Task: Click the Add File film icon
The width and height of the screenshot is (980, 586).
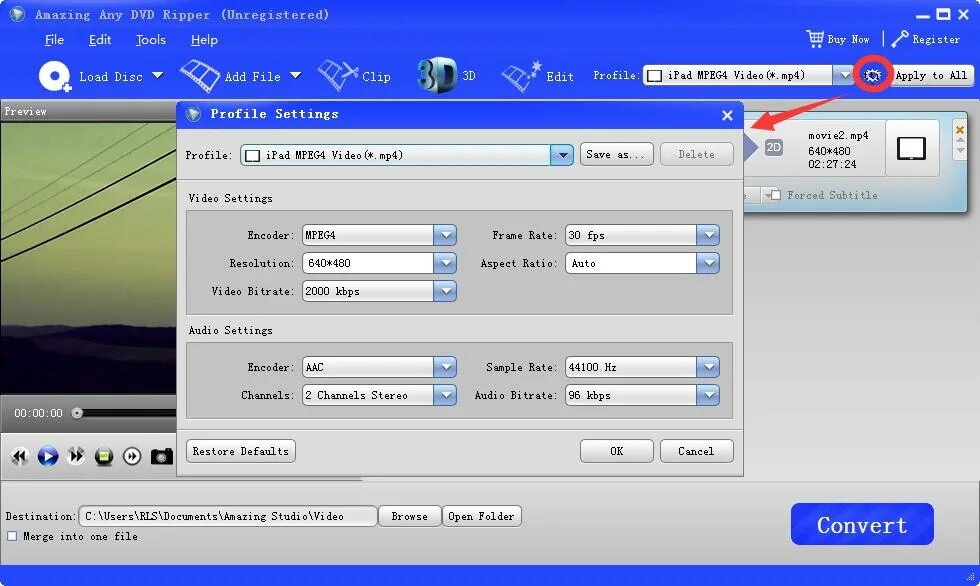Action: [199, 76]
